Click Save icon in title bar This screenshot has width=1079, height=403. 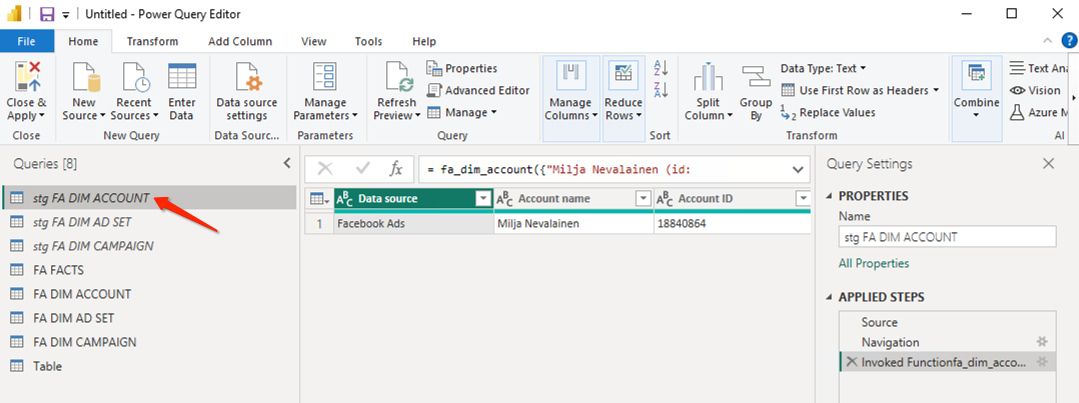[47, 14]
